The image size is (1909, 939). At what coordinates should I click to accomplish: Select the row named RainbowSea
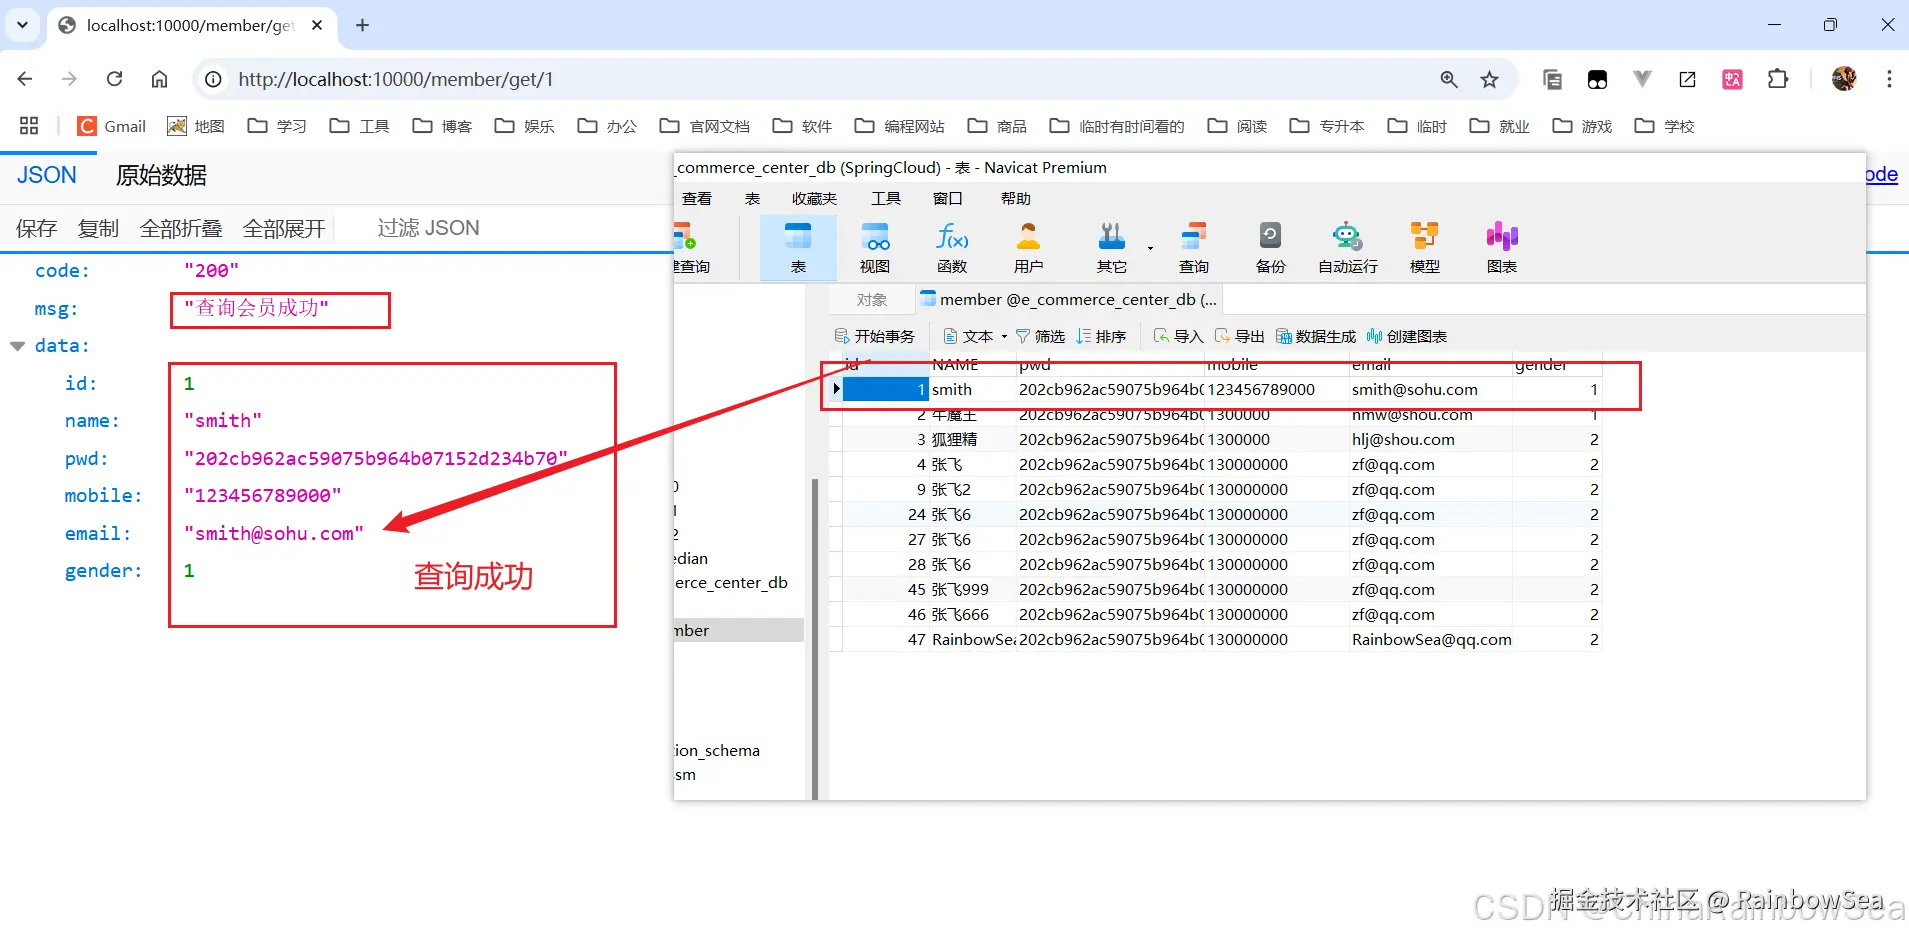pos(1215,640)
